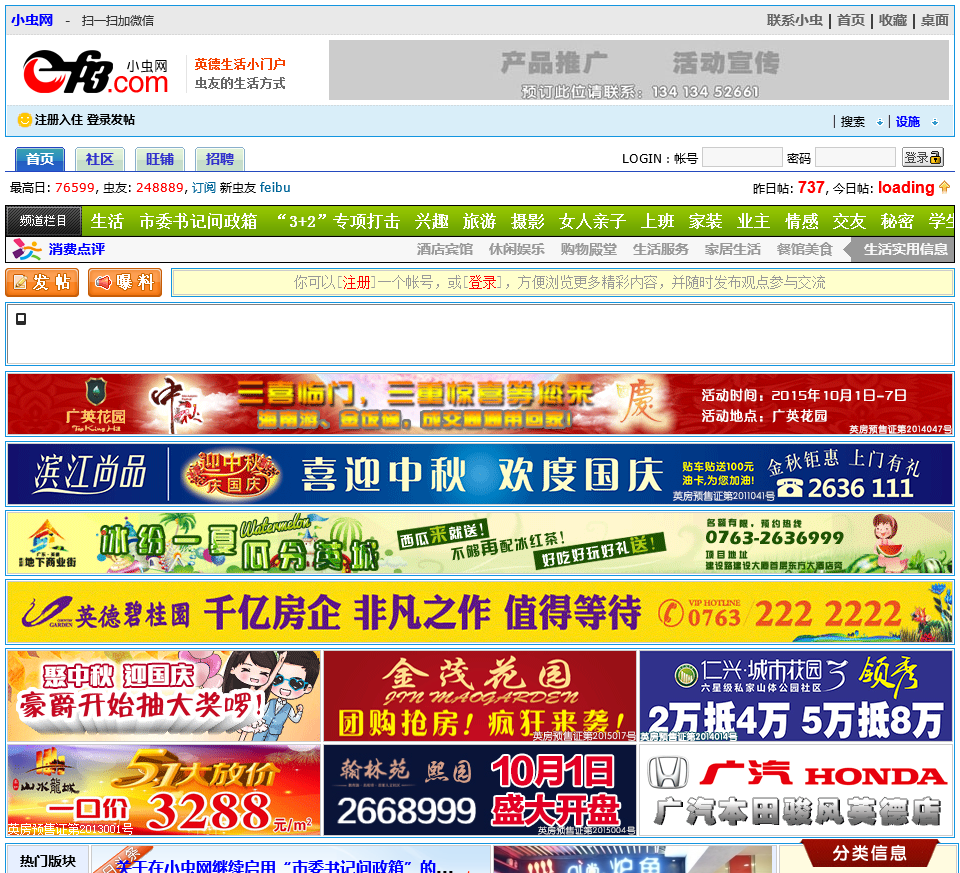This screenshot has height=873, width=960.
Task: Select the 生活服务 category
Action: [x=661, y=249]
